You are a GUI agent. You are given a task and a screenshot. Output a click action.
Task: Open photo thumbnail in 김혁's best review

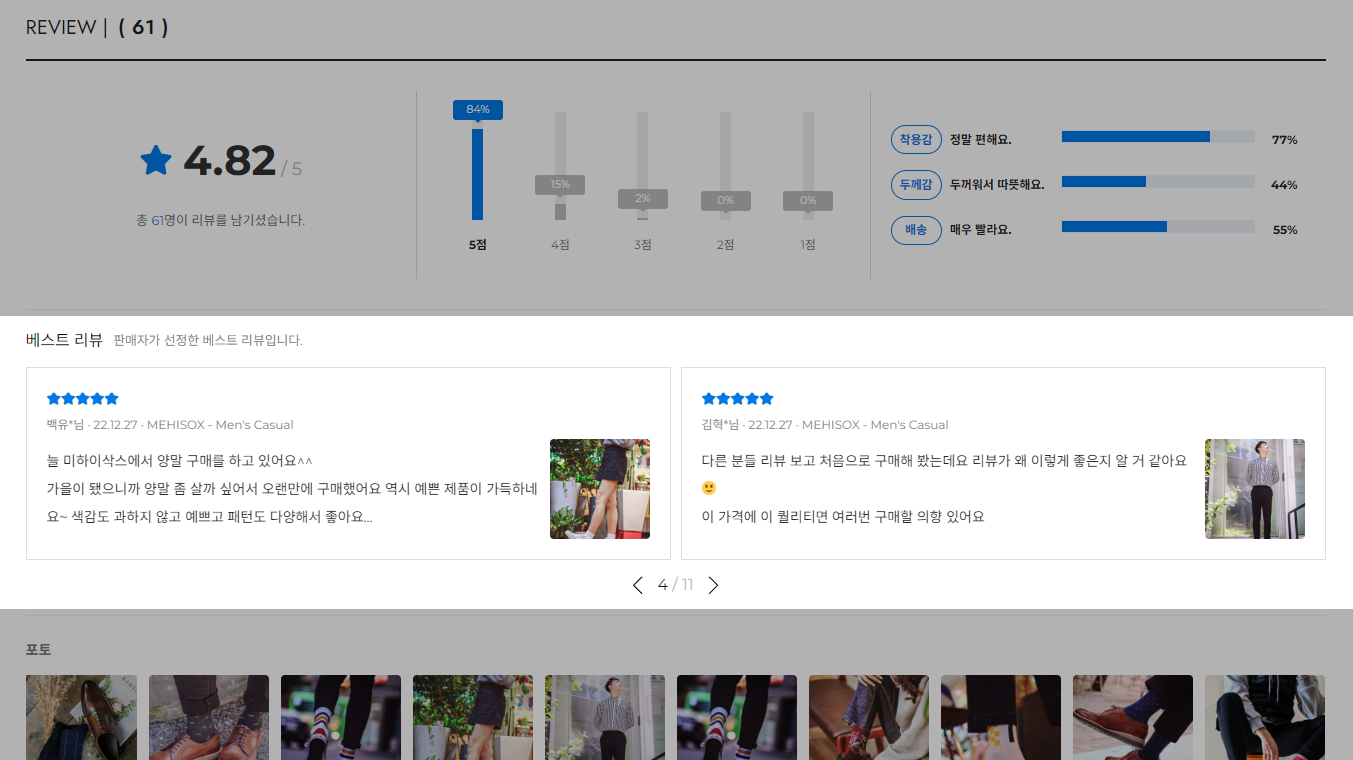click(1254, 489)
